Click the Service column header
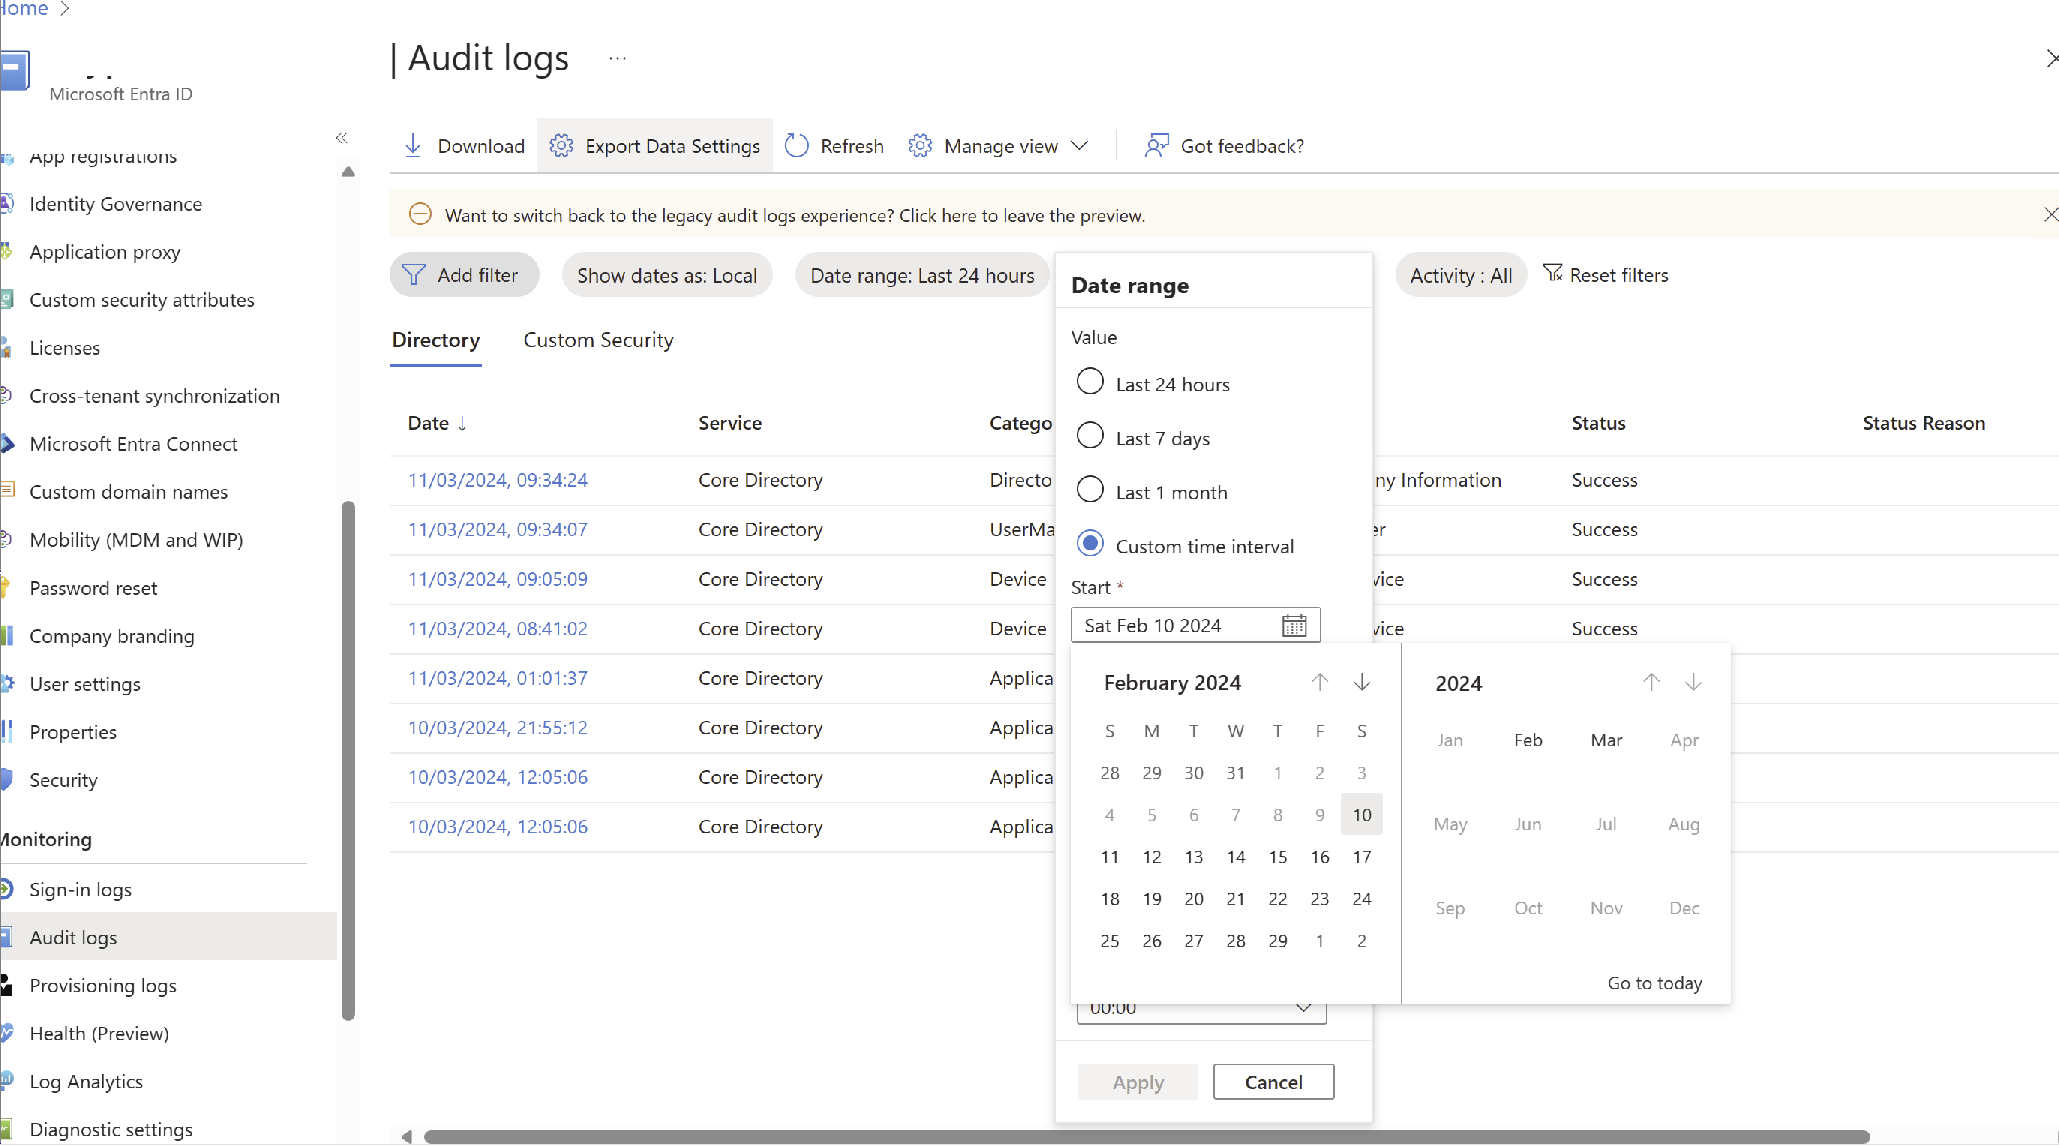 coord(730,423)
